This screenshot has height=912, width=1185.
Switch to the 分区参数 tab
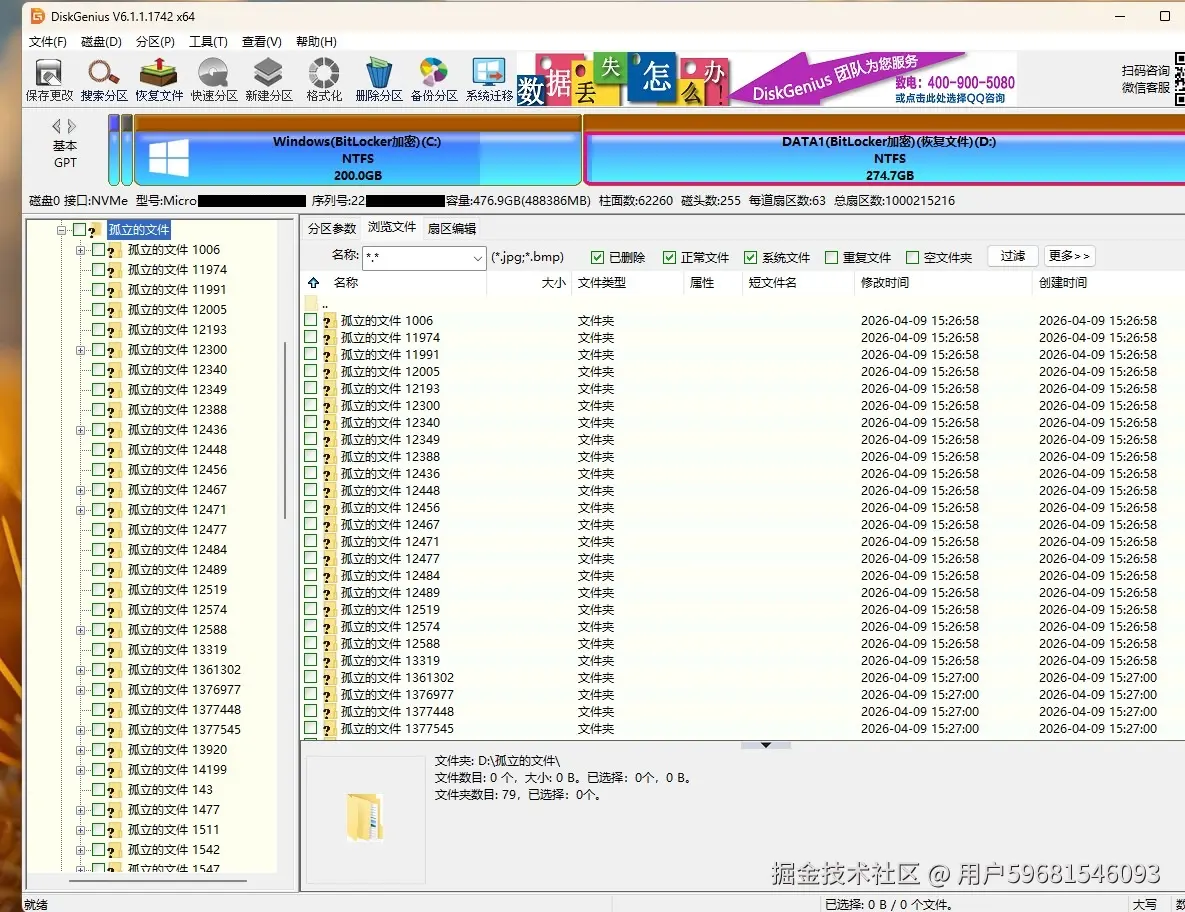(332, 228)
